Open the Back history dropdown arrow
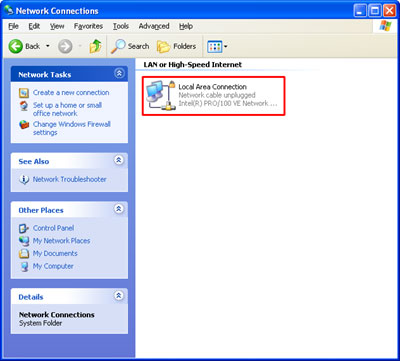The image size is (400, 361). 48,46
